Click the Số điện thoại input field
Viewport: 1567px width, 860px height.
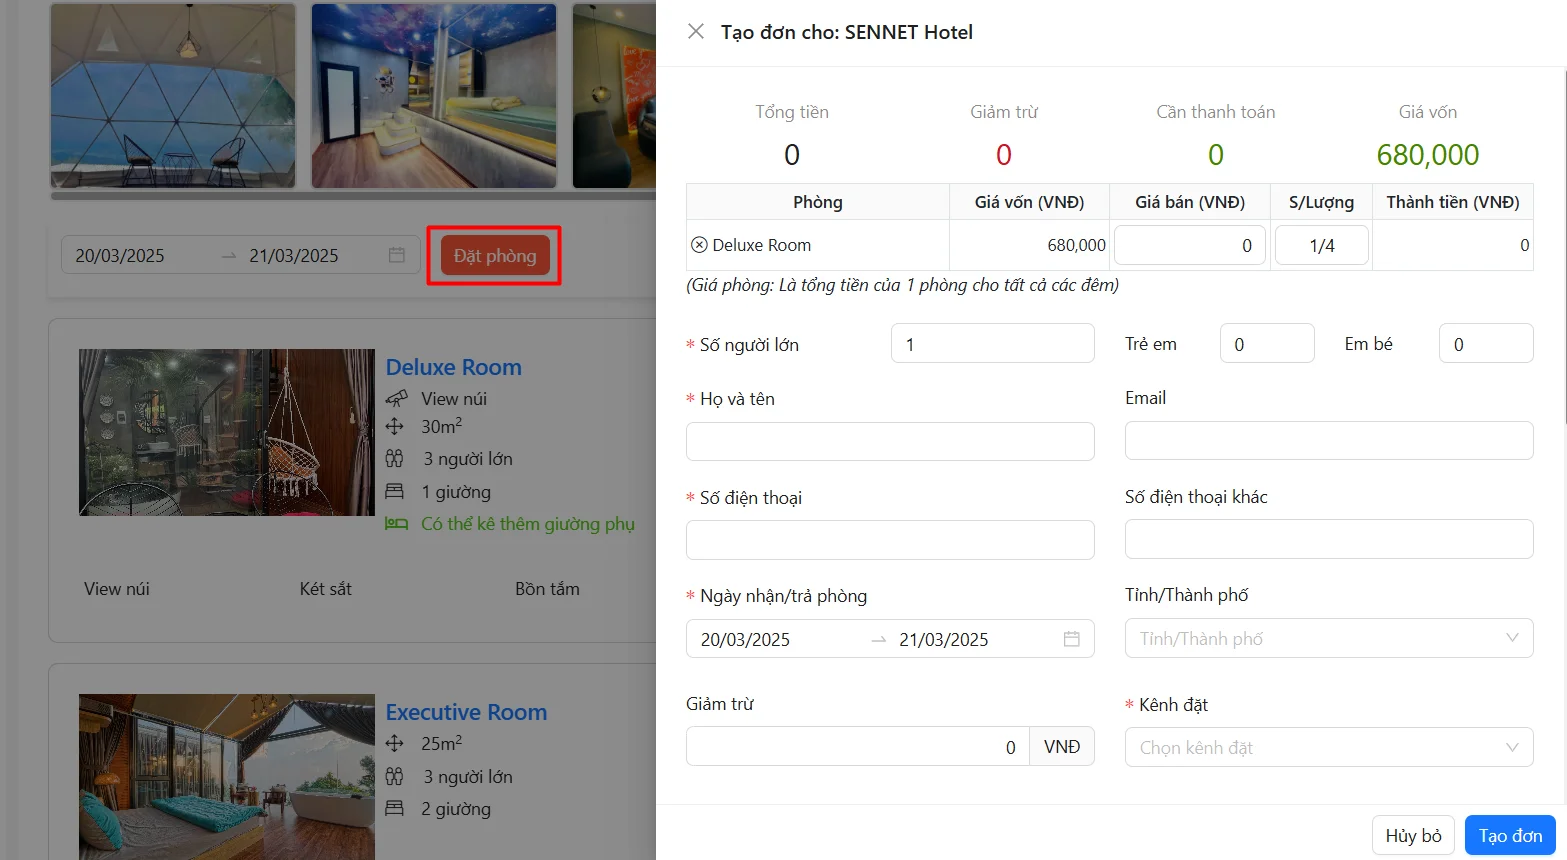[x=889, y=540]
